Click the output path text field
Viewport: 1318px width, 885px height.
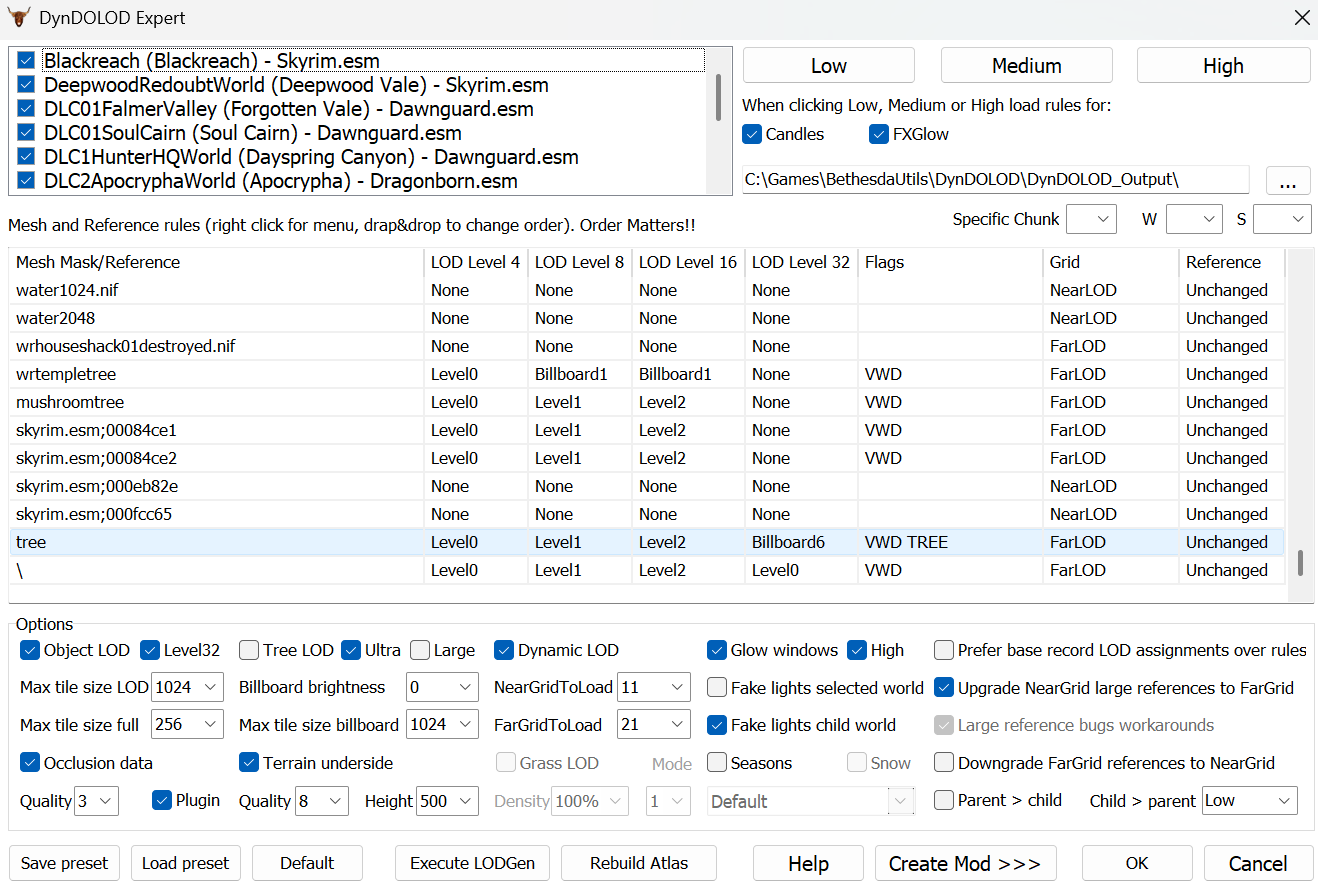tap(995, 180)
